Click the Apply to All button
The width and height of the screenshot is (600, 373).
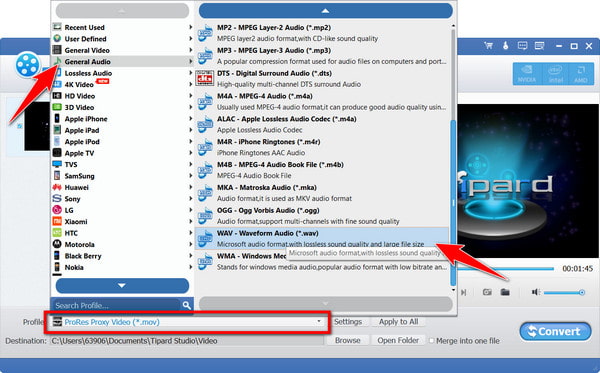[398, 322]
